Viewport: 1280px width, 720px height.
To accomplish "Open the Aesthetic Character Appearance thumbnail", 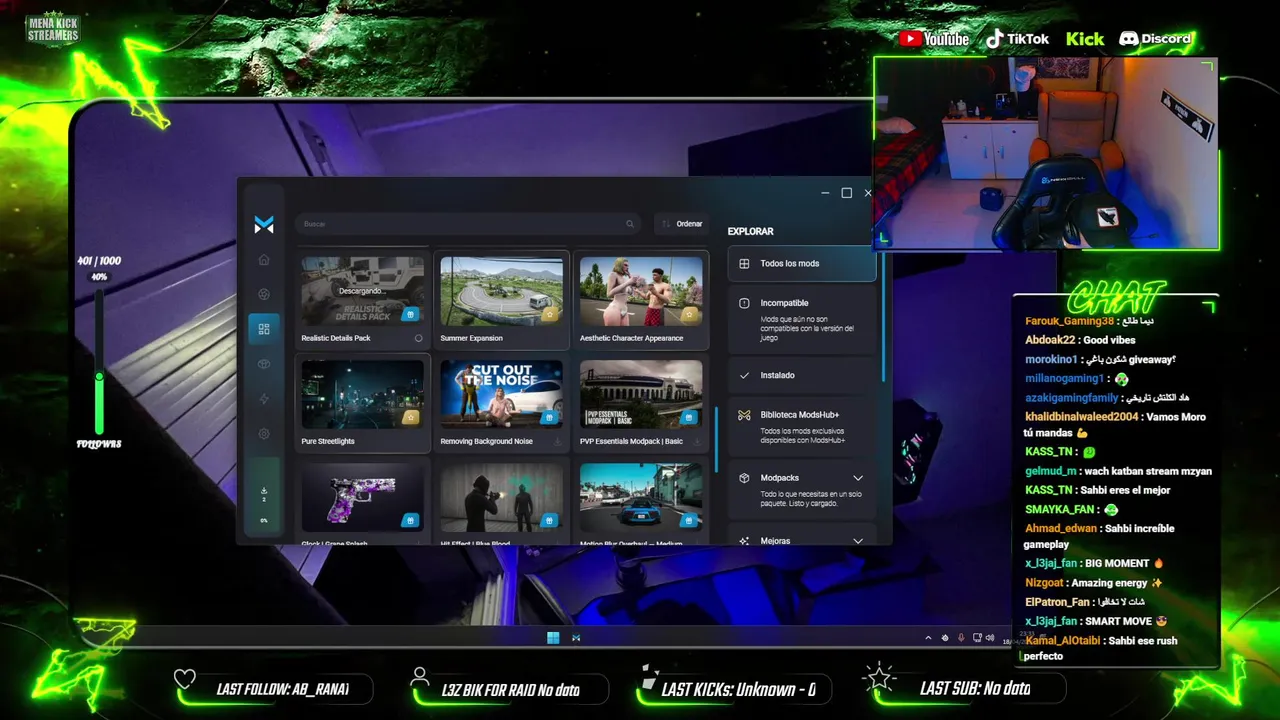I will (x=641, y=291).
